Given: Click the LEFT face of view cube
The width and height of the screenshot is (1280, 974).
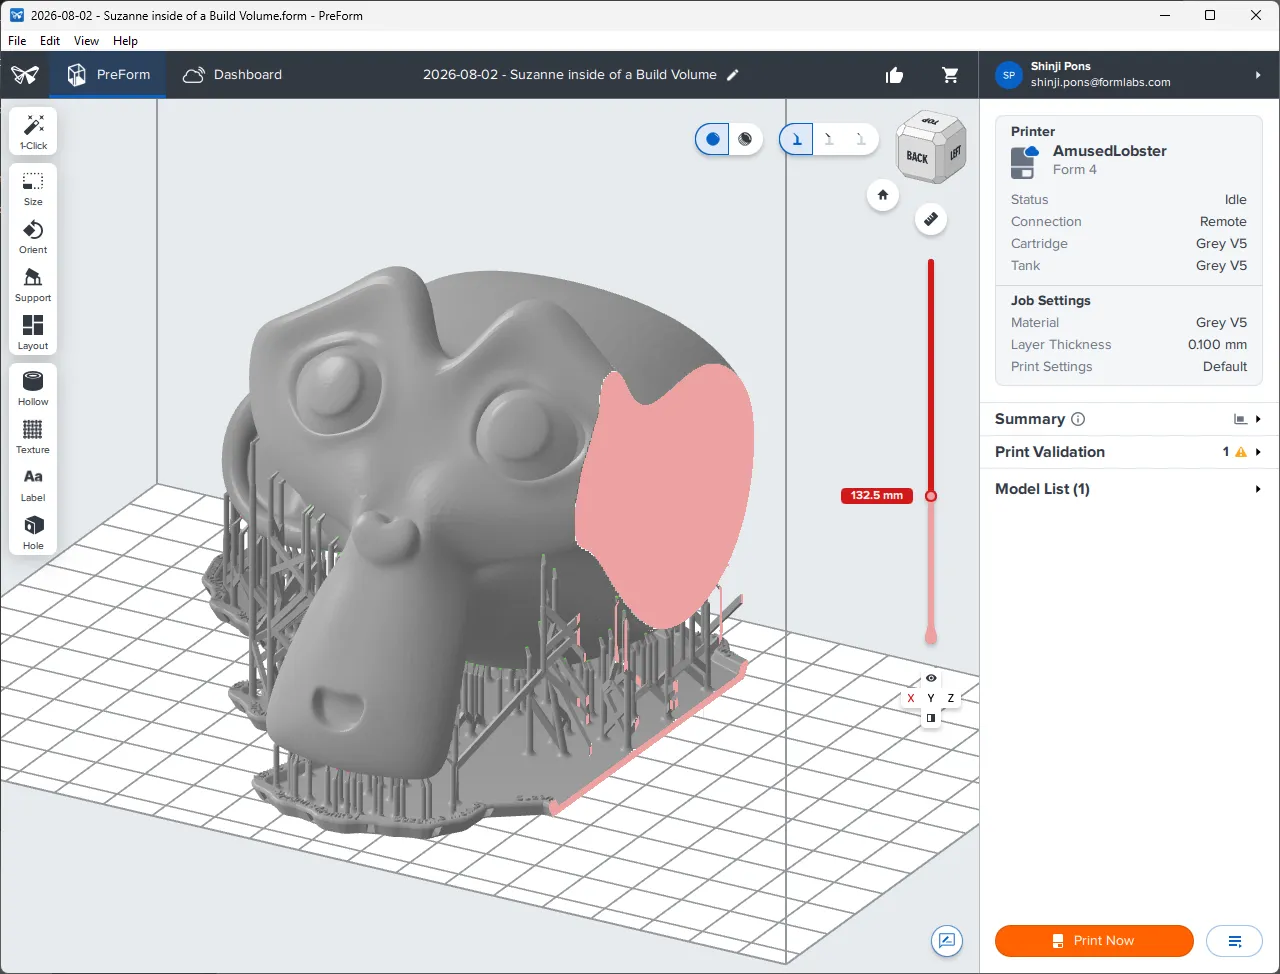Looking at the screenshot, I should tap(954, 153).
